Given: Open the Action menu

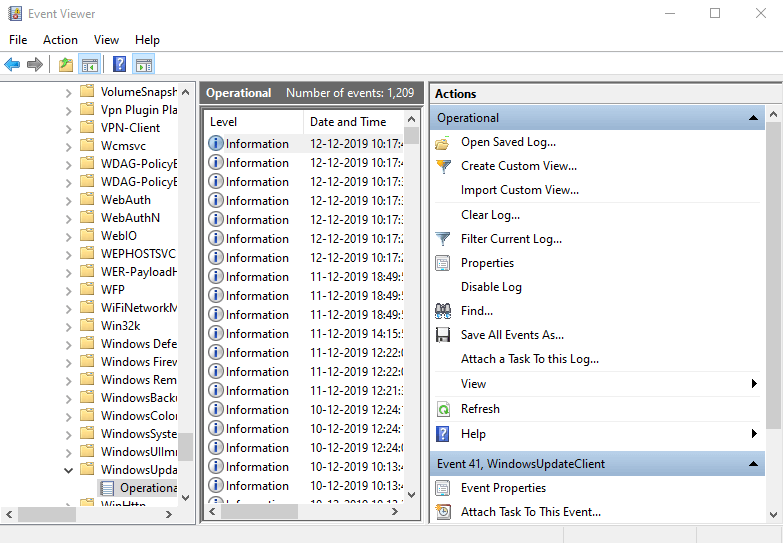Looking at the screenshot, I should (60, 40).
